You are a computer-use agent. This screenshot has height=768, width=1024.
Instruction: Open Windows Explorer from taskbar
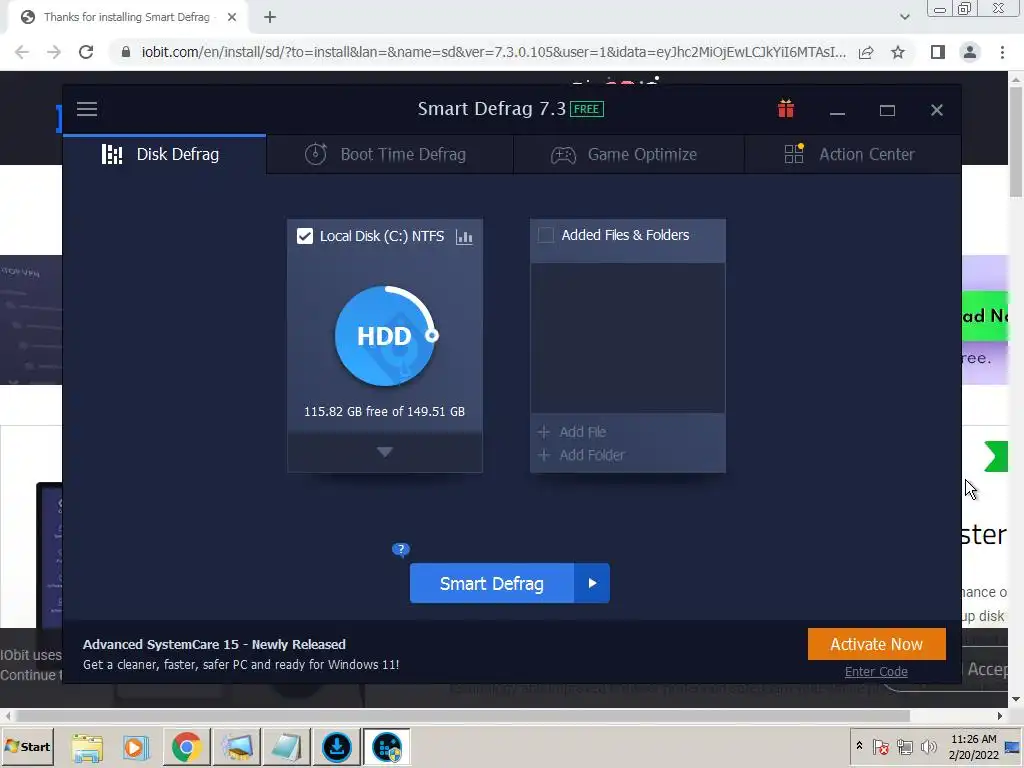coord(87,747)
